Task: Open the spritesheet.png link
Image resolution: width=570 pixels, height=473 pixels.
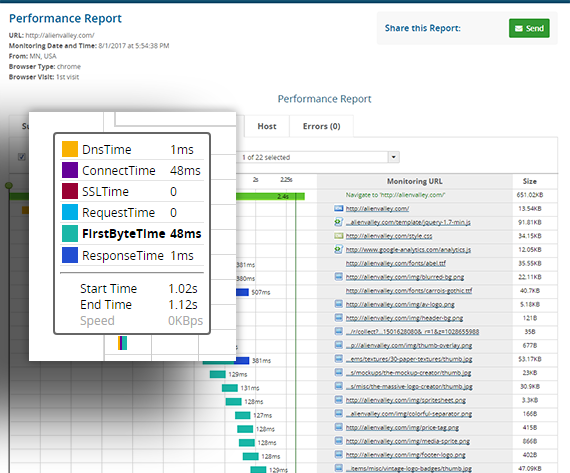Action: (406, 400)
